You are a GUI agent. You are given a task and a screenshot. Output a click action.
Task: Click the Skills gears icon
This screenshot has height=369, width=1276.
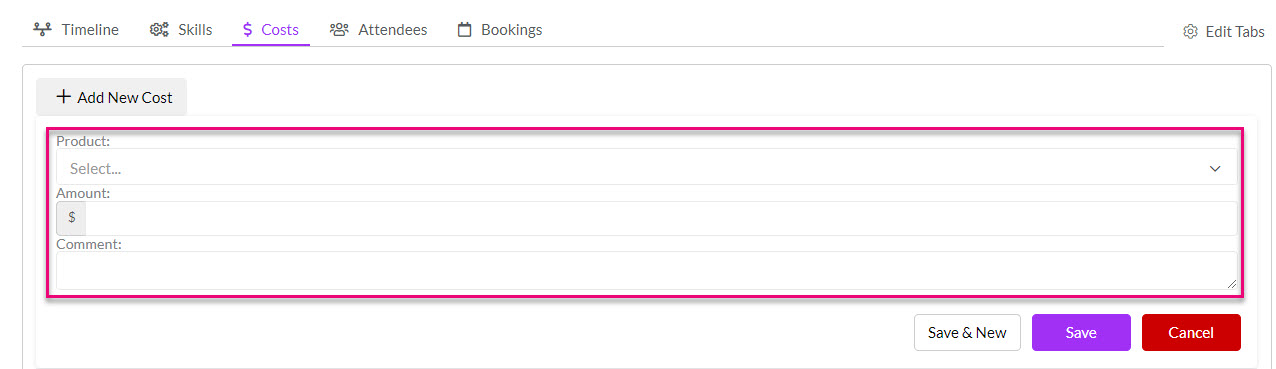pyautogui.click(x=159, y=30)
